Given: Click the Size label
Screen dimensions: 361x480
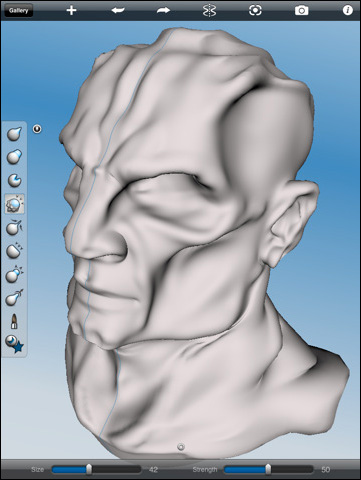Looking at the screenshot, I should 37,470.
